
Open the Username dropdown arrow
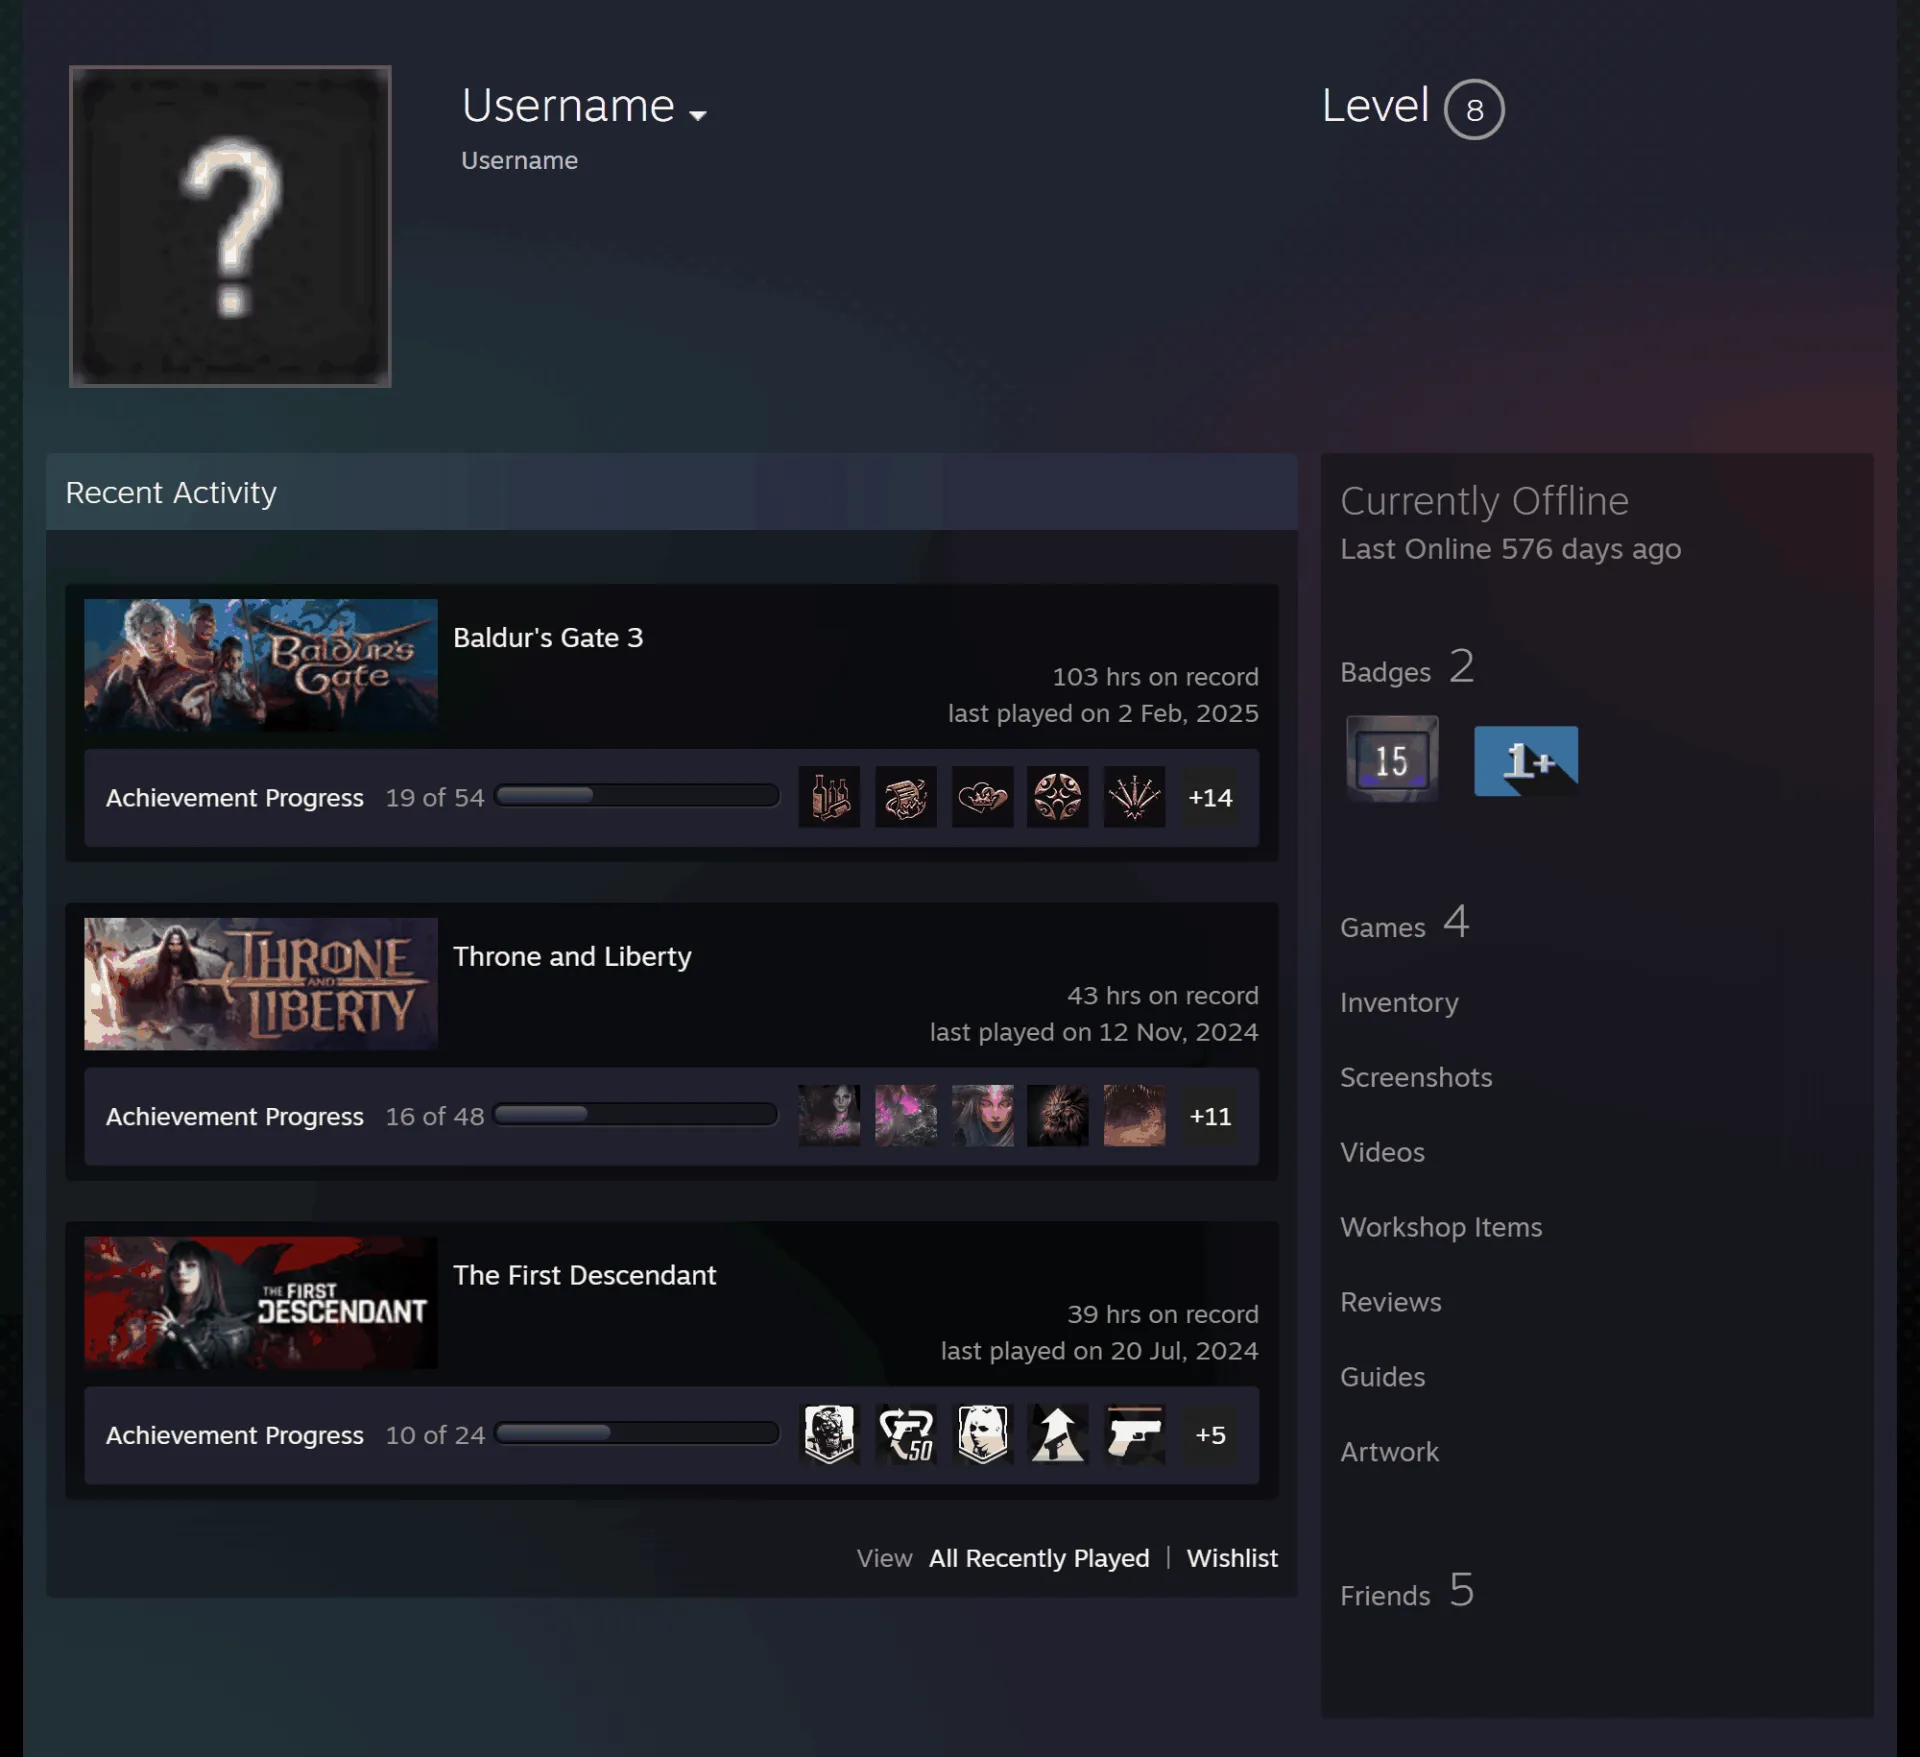tap(698, 115)
